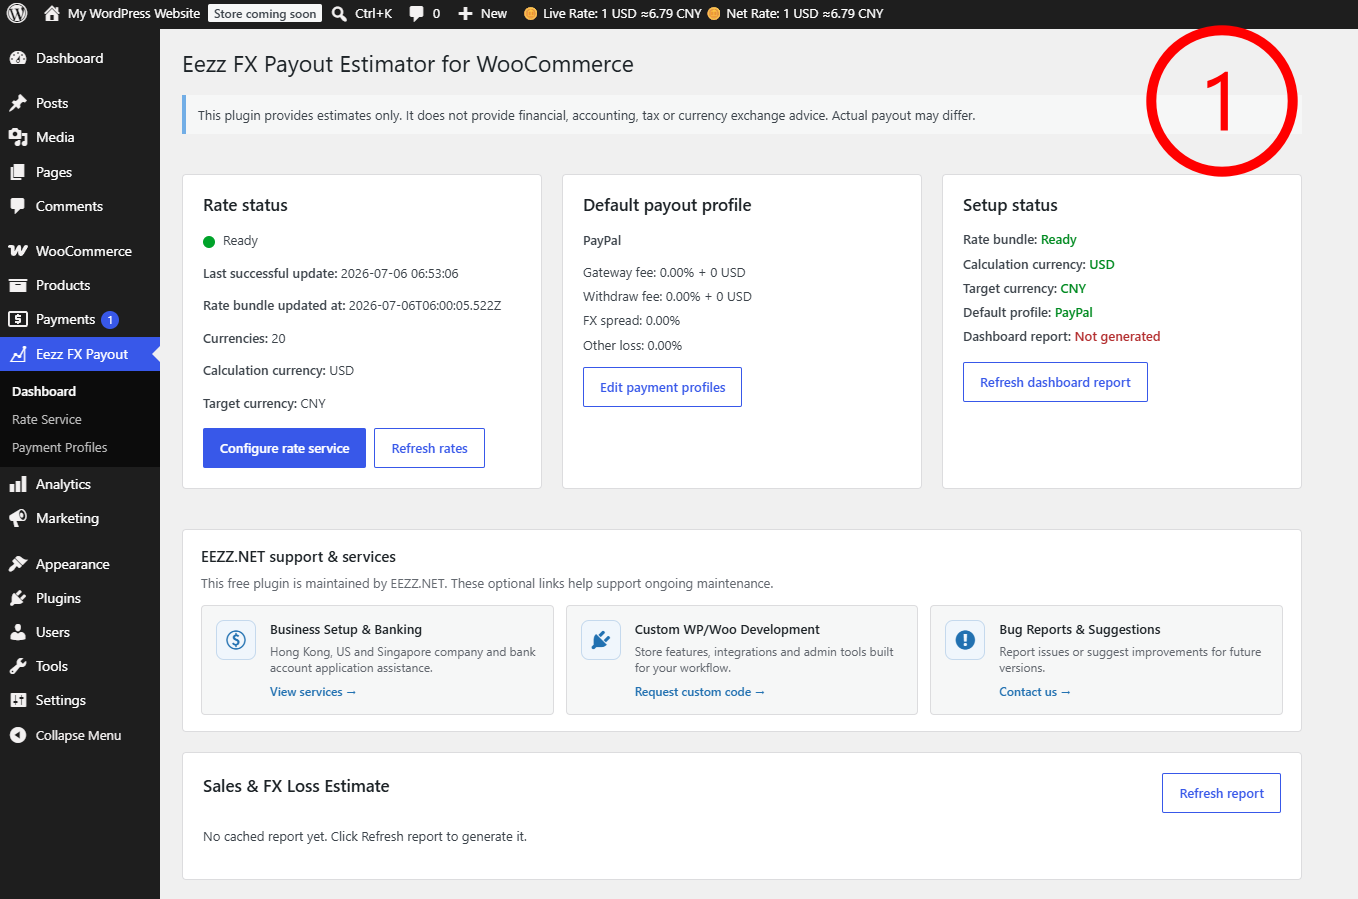Follow the Contact us link
The height and width of the screenshot is (899, 1358).
[1035, 692]
